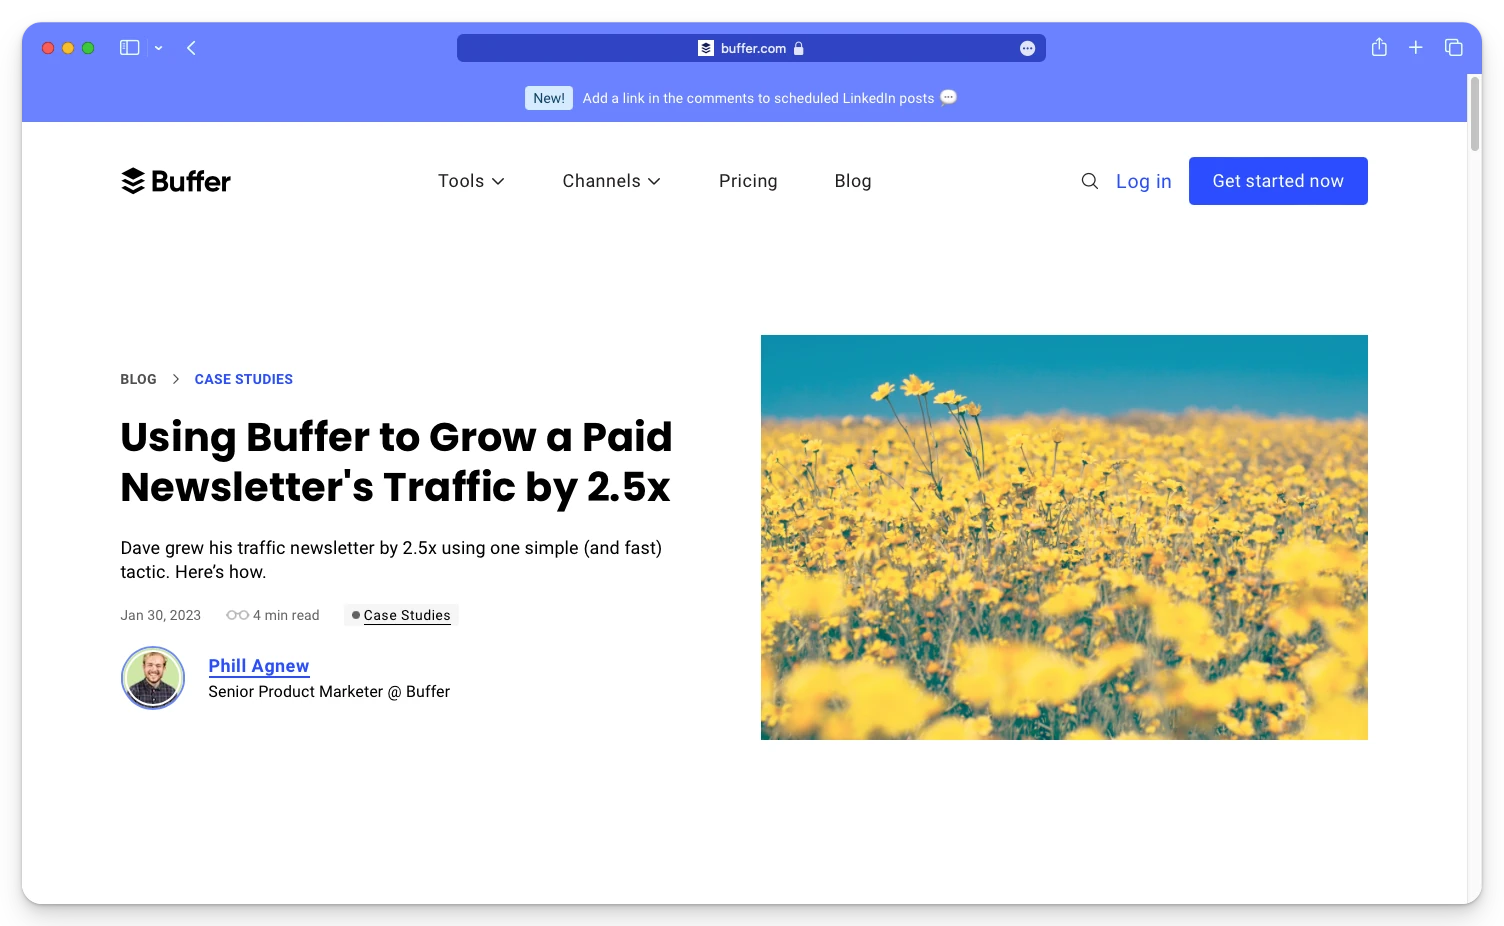1504x926 pixels.
Task: Click the New! badge in banner
Action: click(x=549, y=98)
